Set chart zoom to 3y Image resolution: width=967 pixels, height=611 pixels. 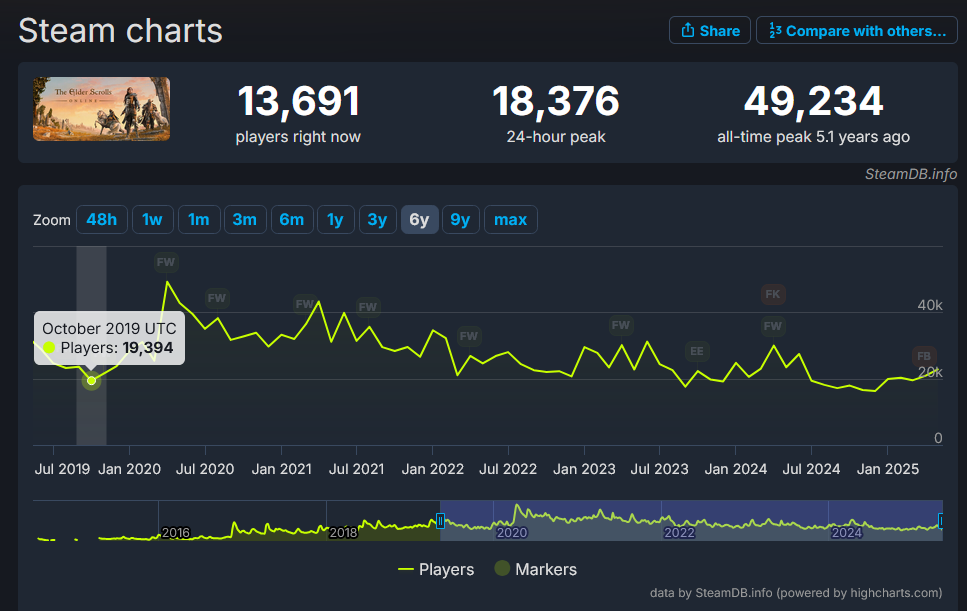pyautogui.click(x=377, y=219)
